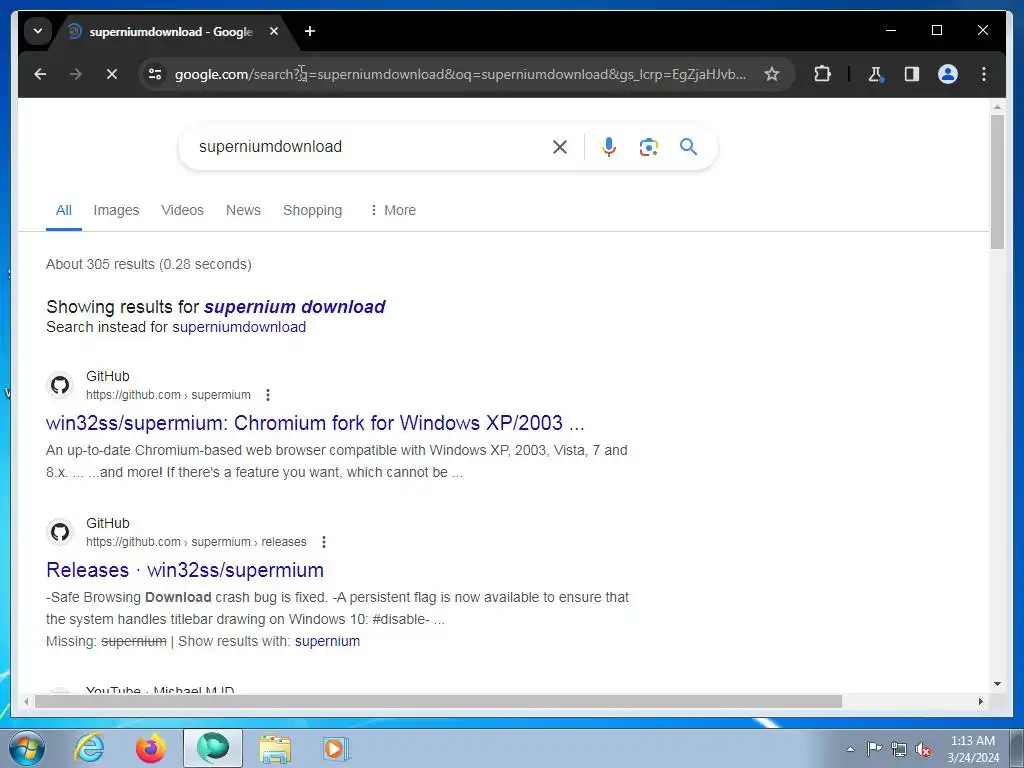This screenshot has height=768, width=1024.
Task: Open a new browser tab
Action: (310, 31)
